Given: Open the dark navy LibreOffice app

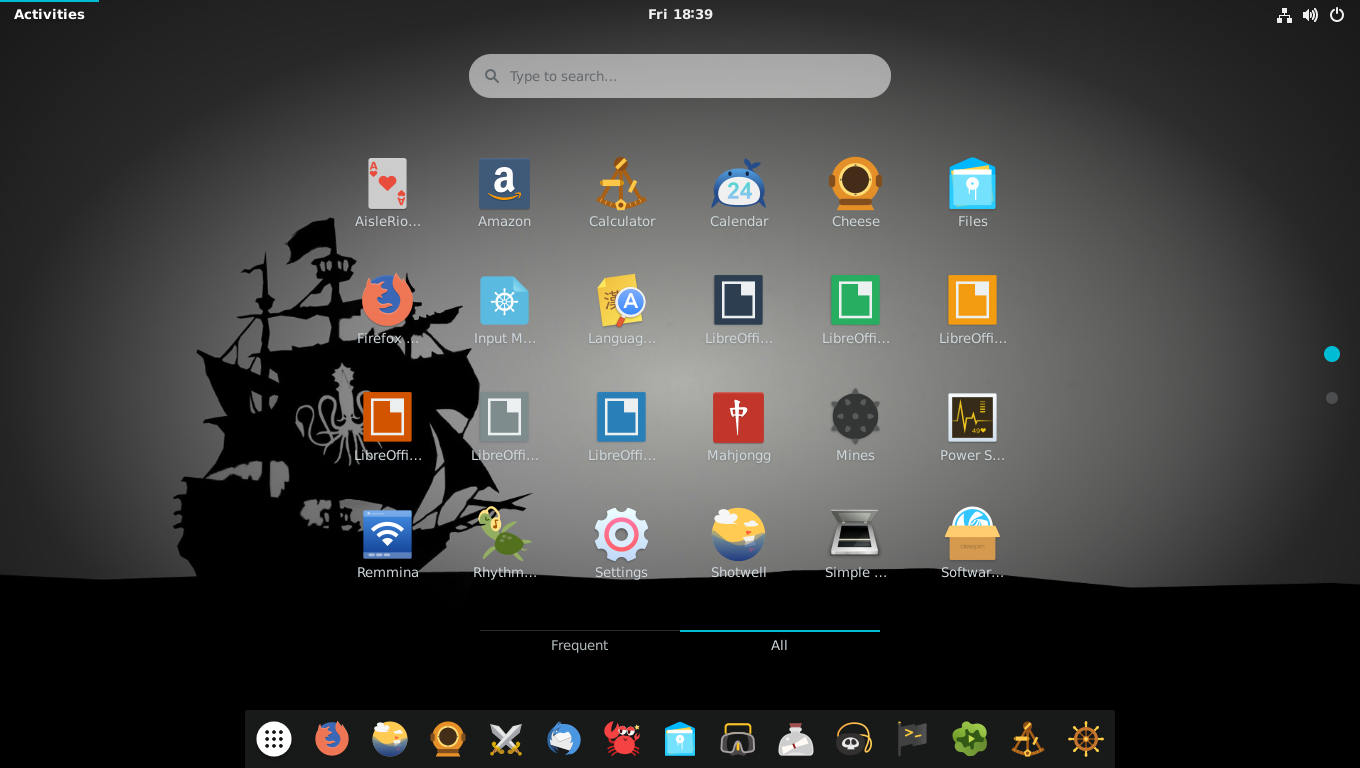Looking at the screenshot, I should pyautogui.click(x=739, y=310).
